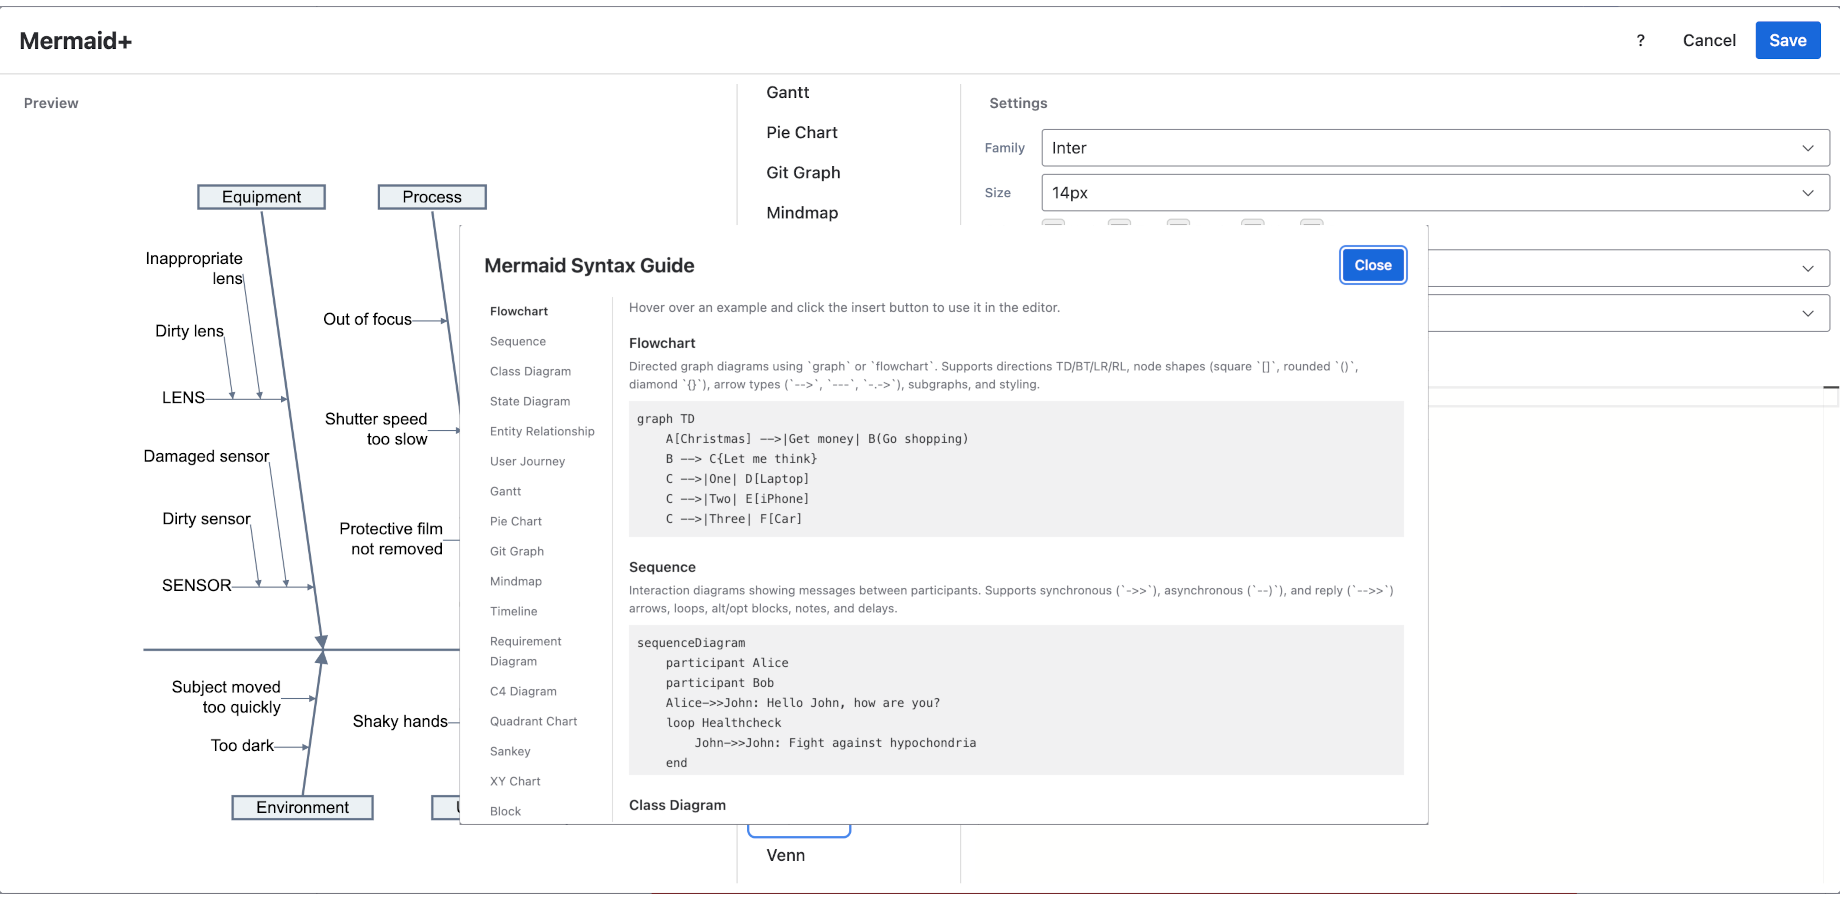Cancel editing the diagram

1708,40
